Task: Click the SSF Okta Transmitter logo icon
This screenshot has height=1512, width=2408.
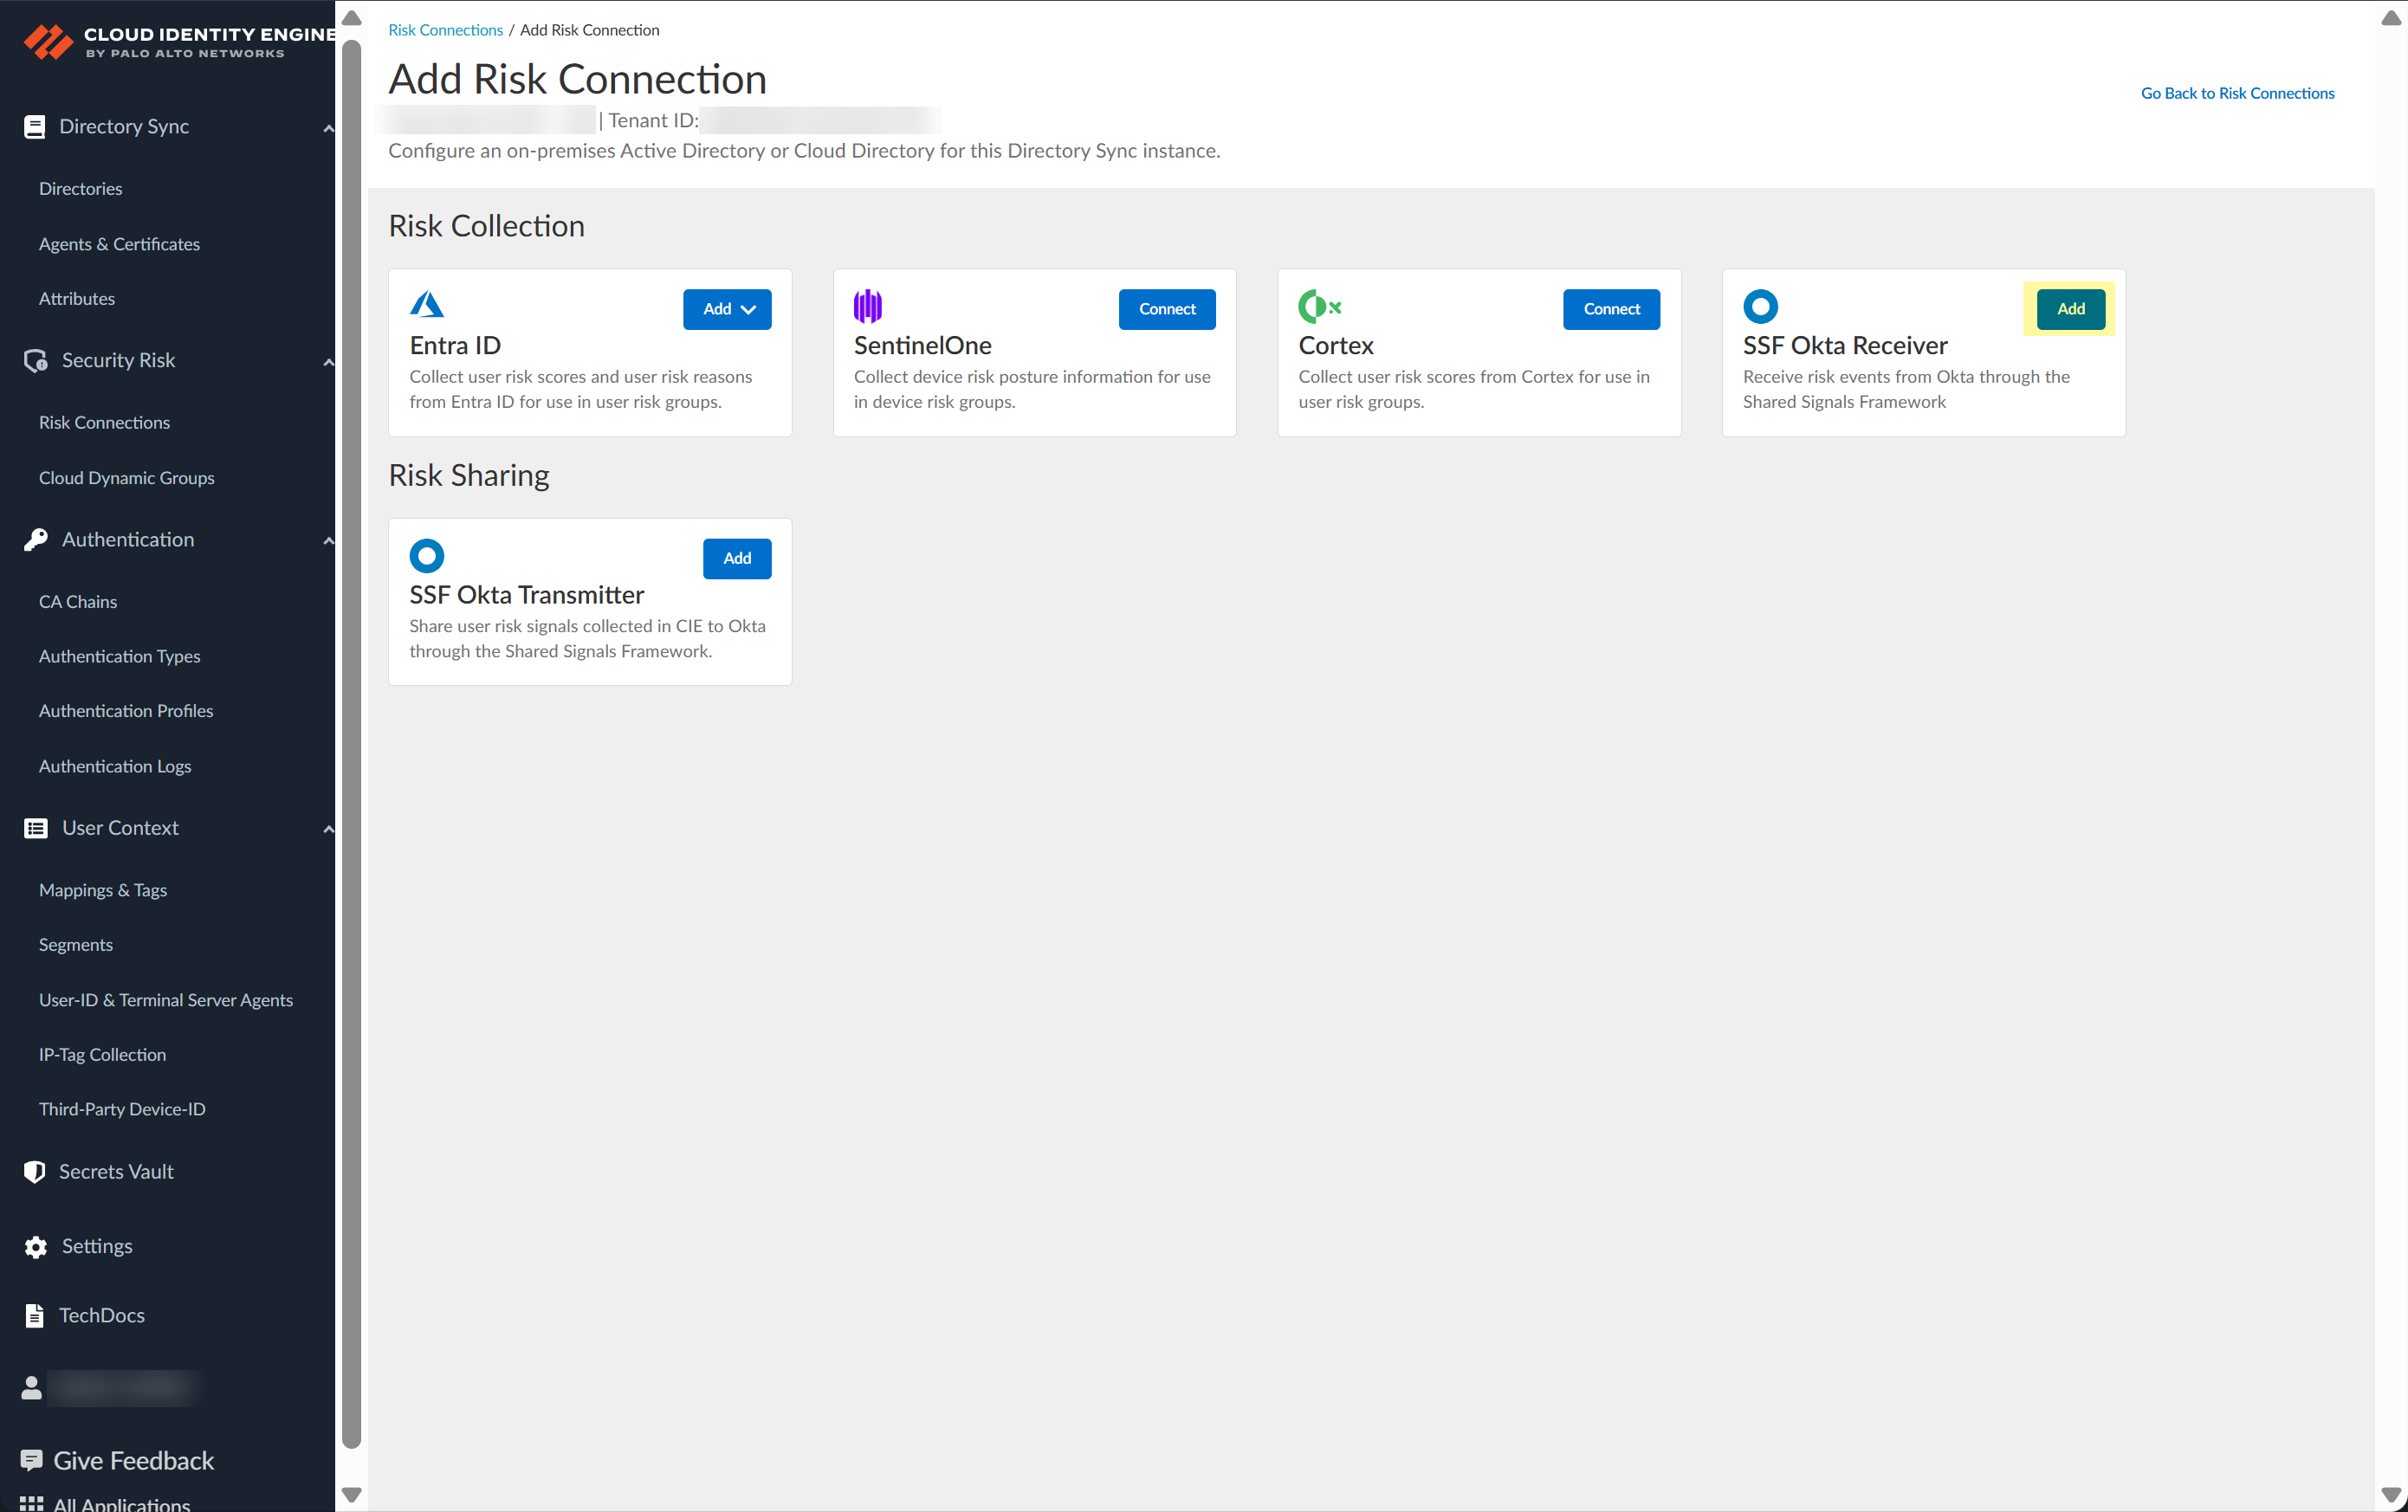Action: point(426,556)
